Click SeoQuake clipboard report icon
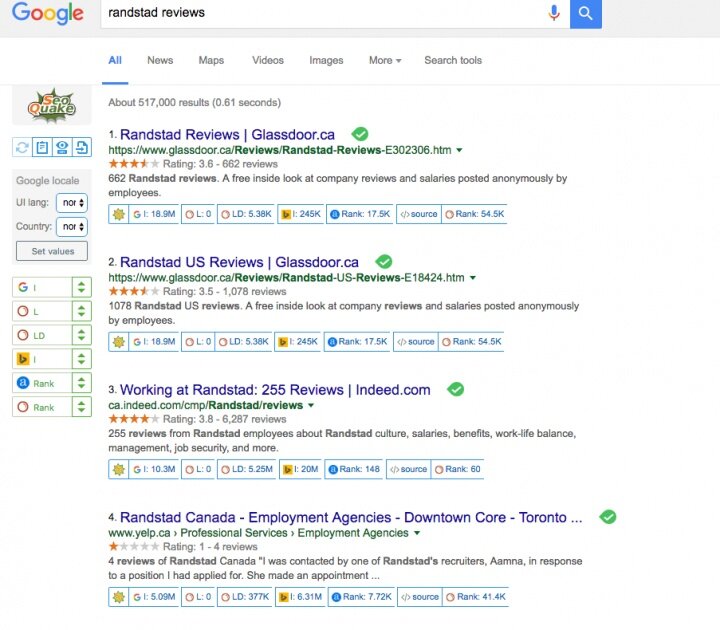The width and height of the screenshot is (720, 630). tap(42, 147)
